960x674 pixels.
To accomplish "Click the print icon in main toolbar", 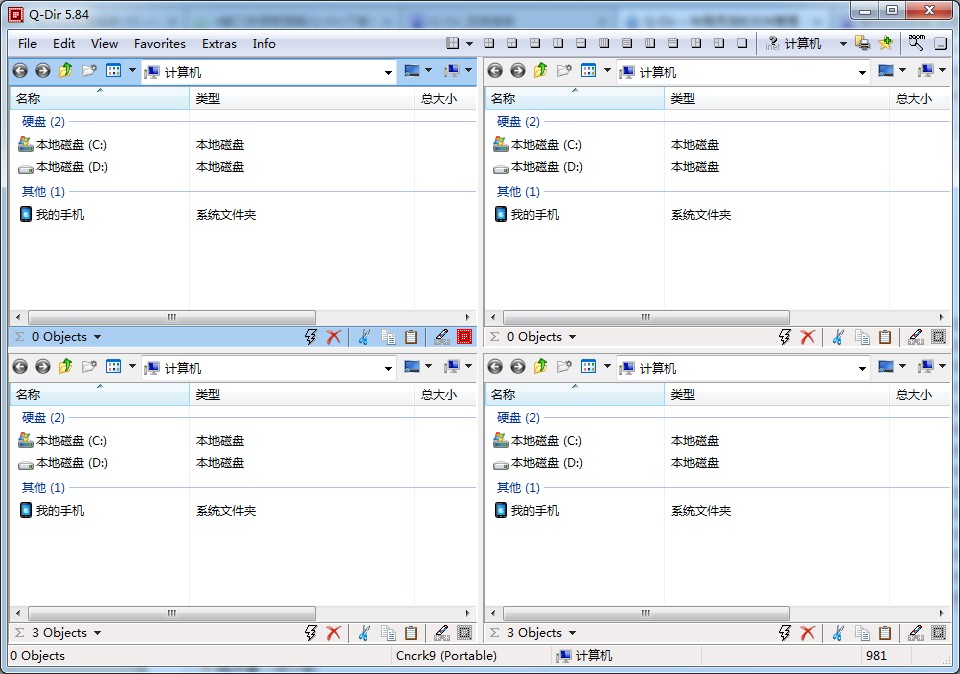I will [x=863, y=43].
